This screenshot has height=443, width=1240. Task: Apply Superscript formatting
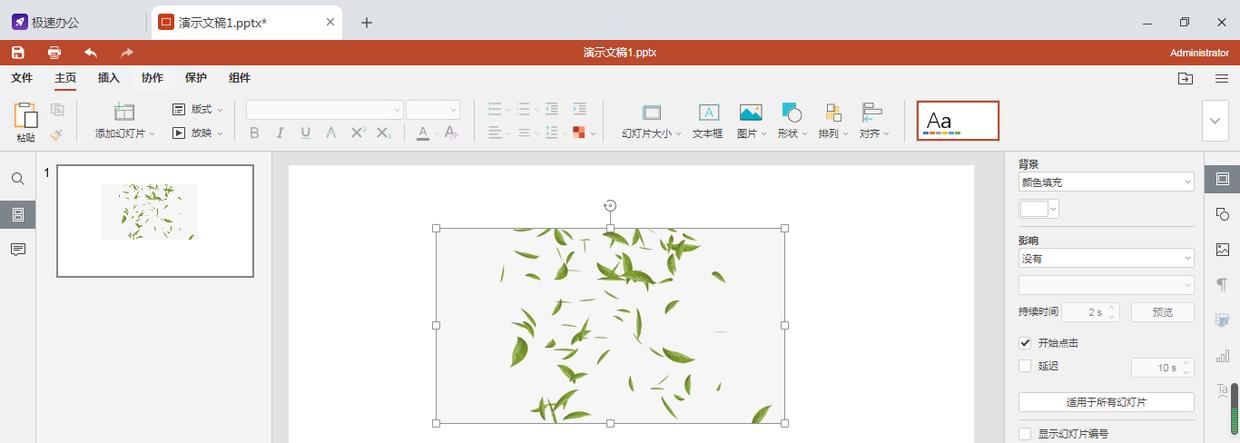coord(358,133)
